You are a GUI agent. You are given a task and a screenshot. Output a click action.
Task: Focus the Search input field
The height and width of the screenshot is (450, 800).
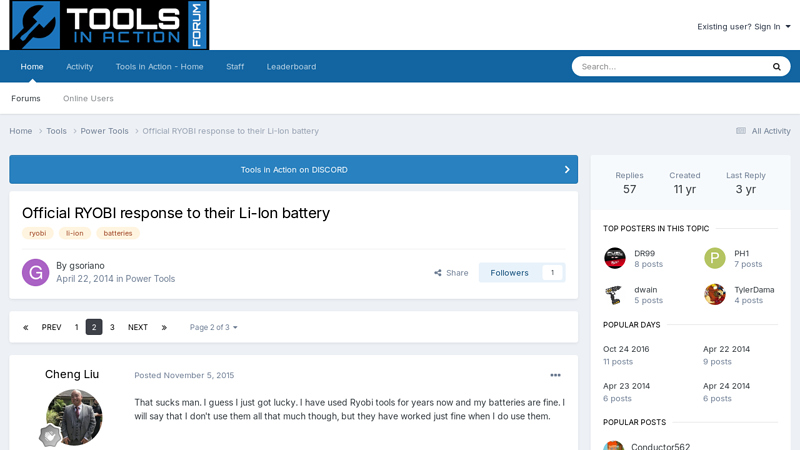point(671,66)
